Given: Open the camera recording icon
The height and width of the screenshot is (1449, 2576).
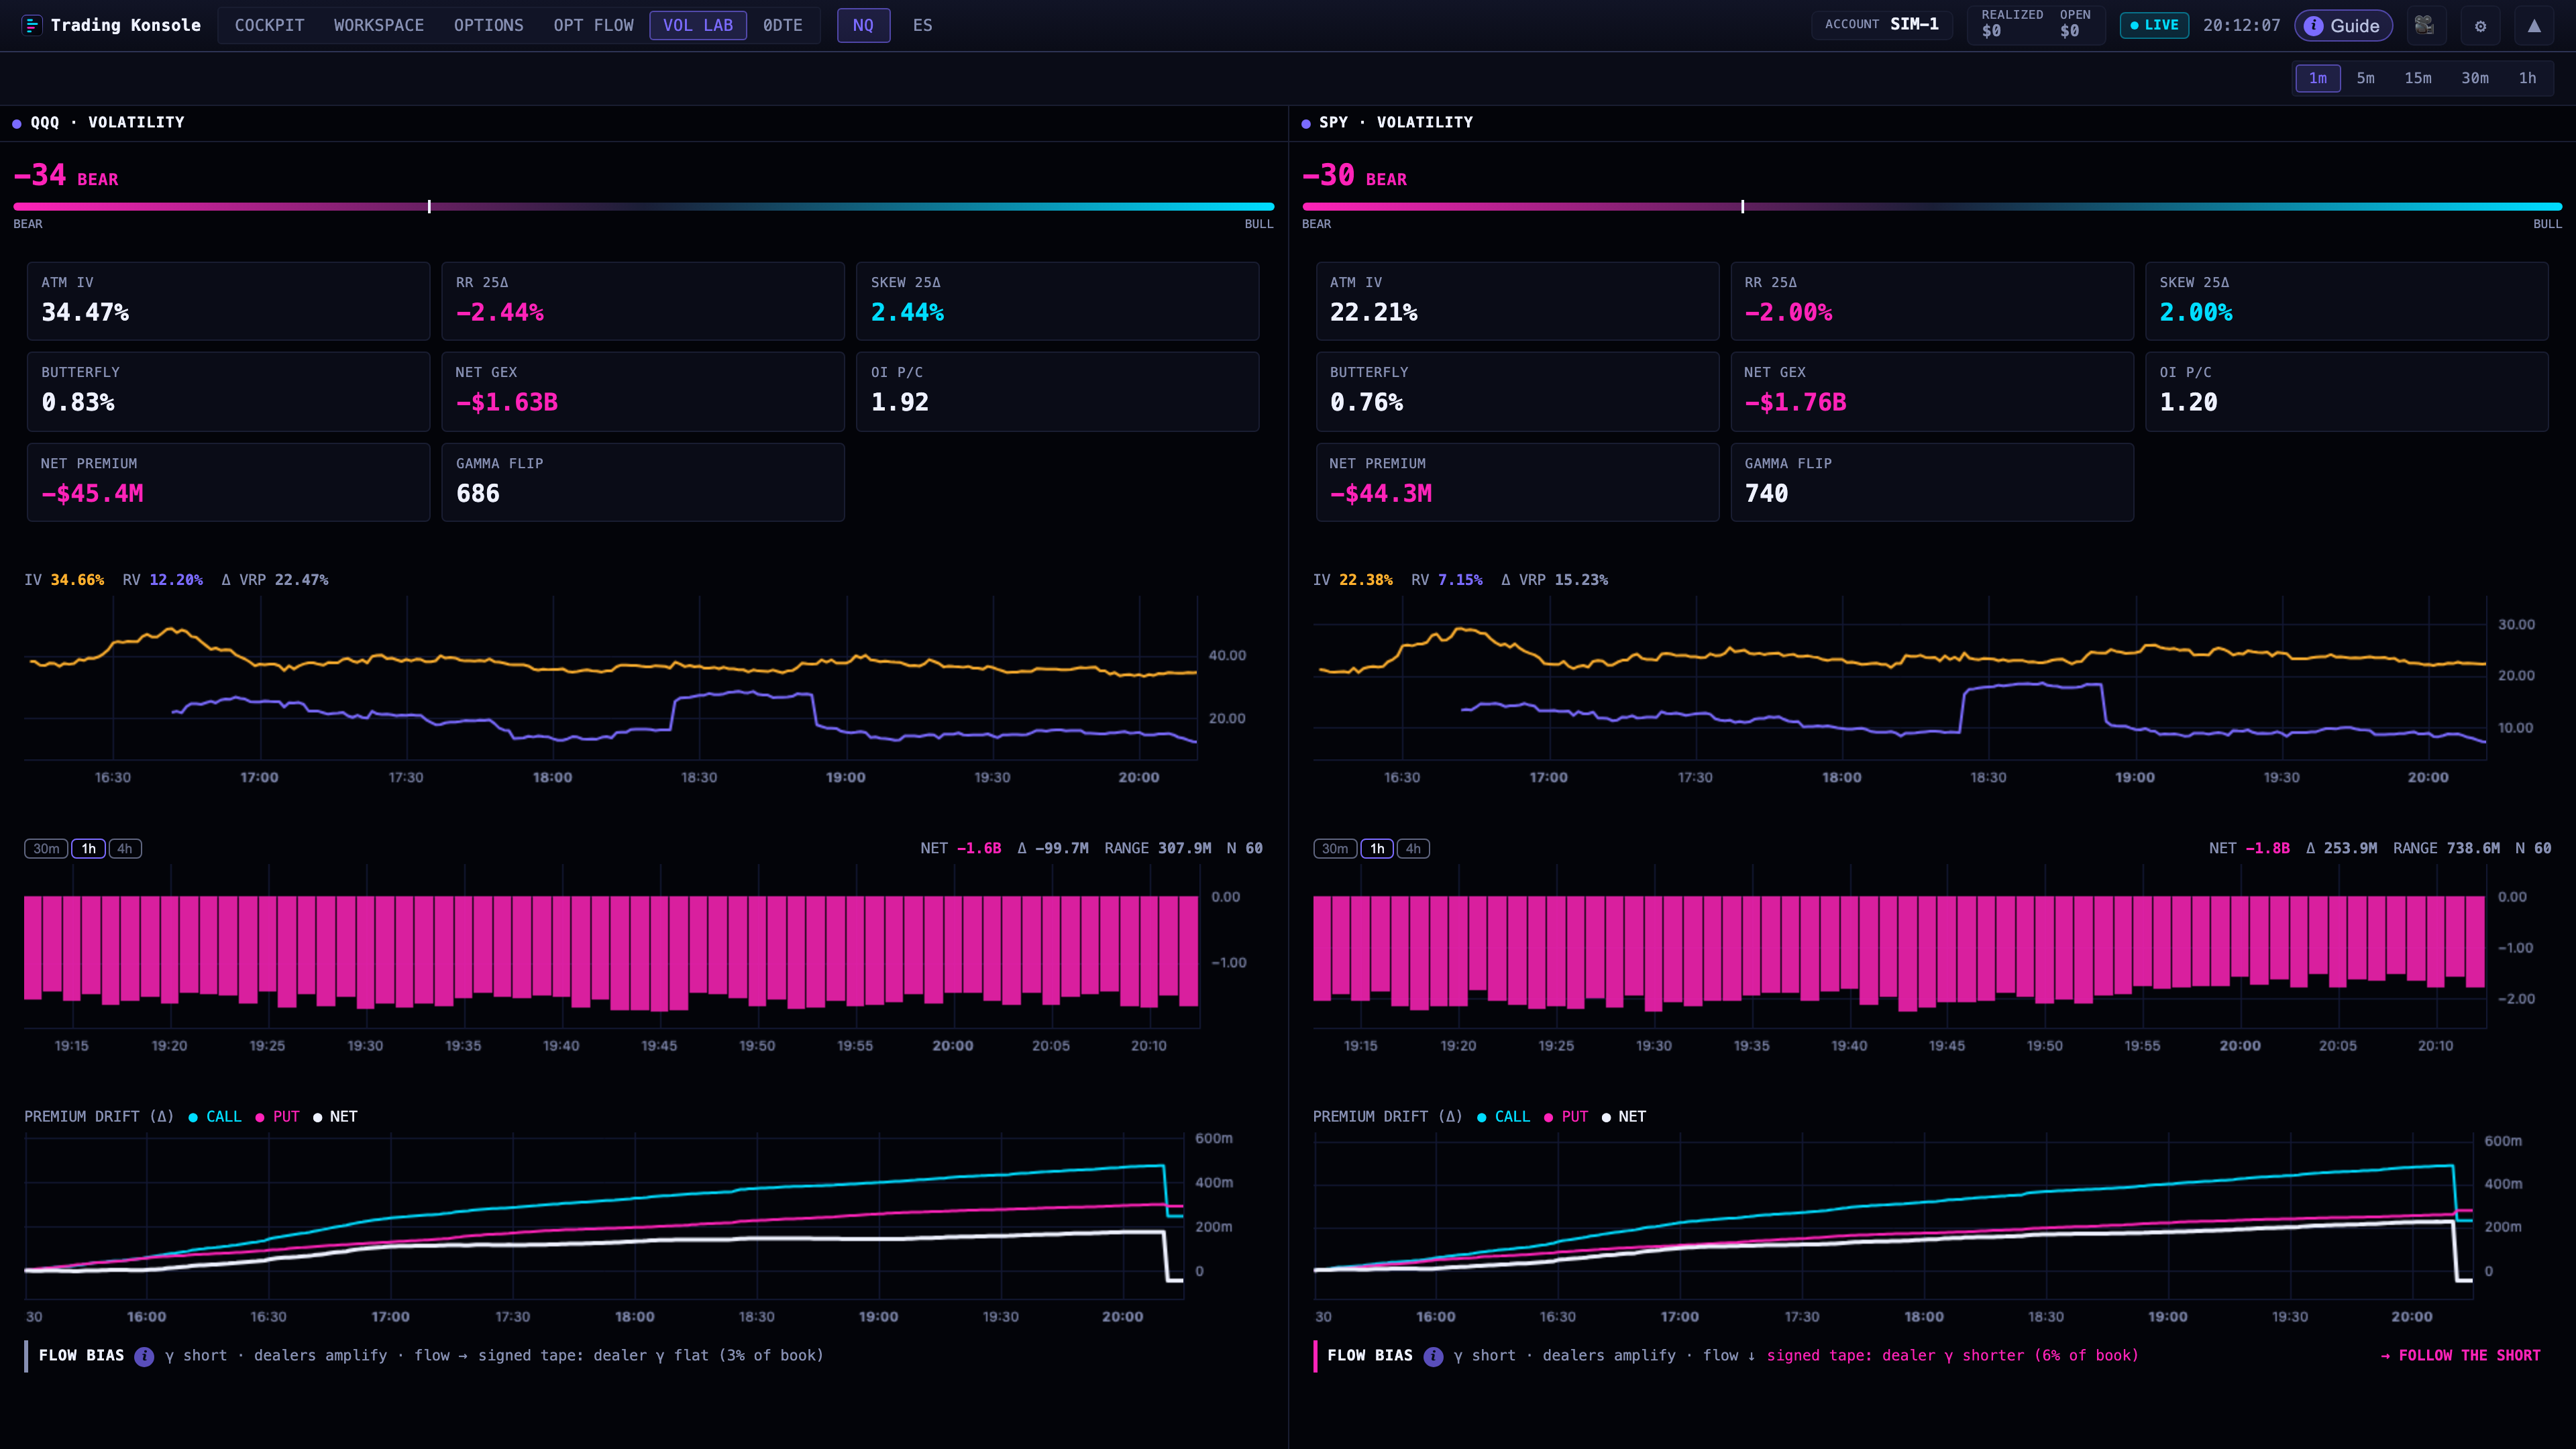Looking at the screenshot, I should (x=2425, y=26).
